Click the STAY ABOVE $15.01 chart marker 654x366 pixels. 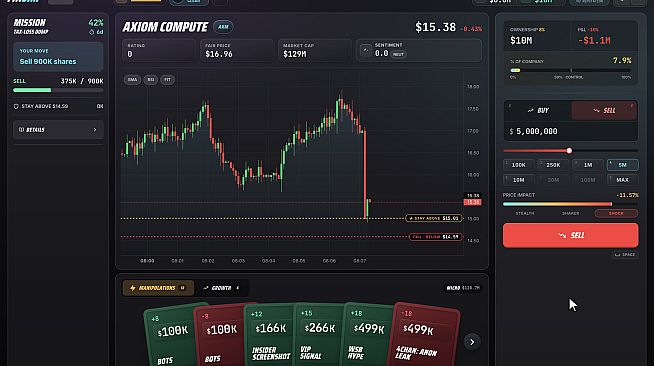point(434,218)
